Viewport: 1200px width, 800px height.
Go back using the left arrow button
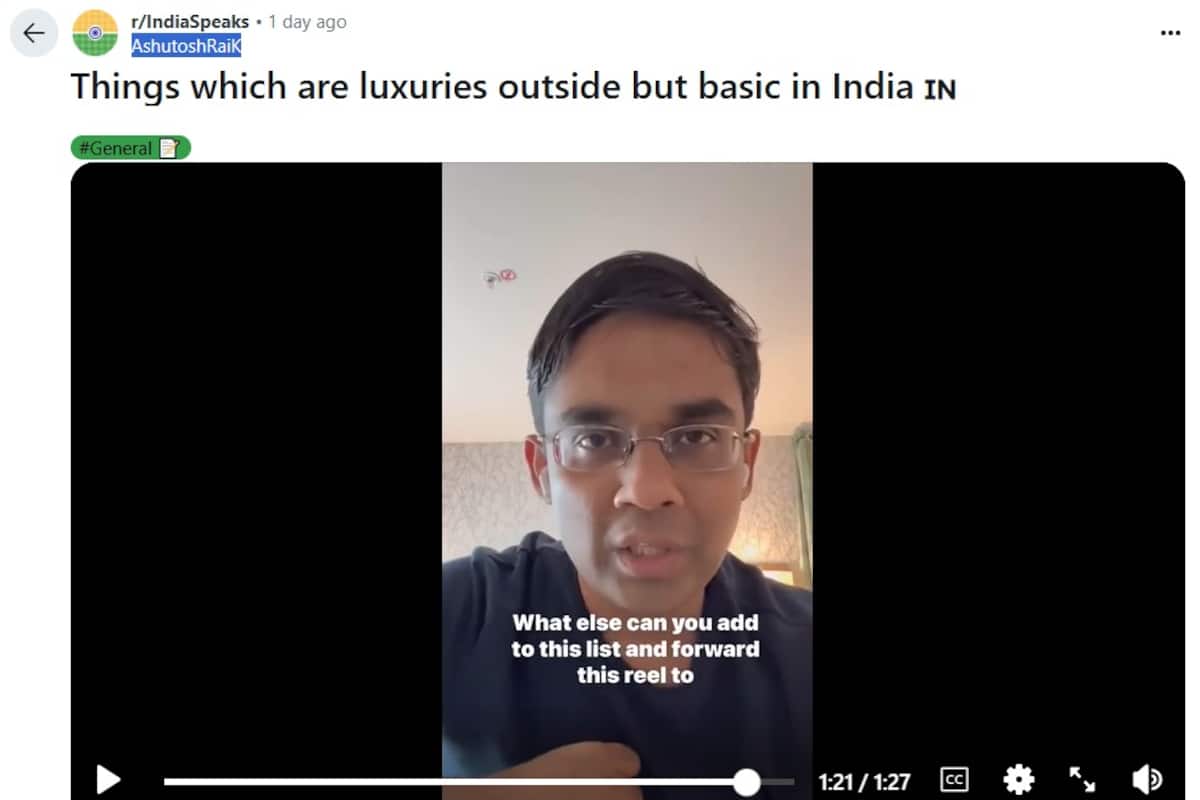(x=34, y=33)
